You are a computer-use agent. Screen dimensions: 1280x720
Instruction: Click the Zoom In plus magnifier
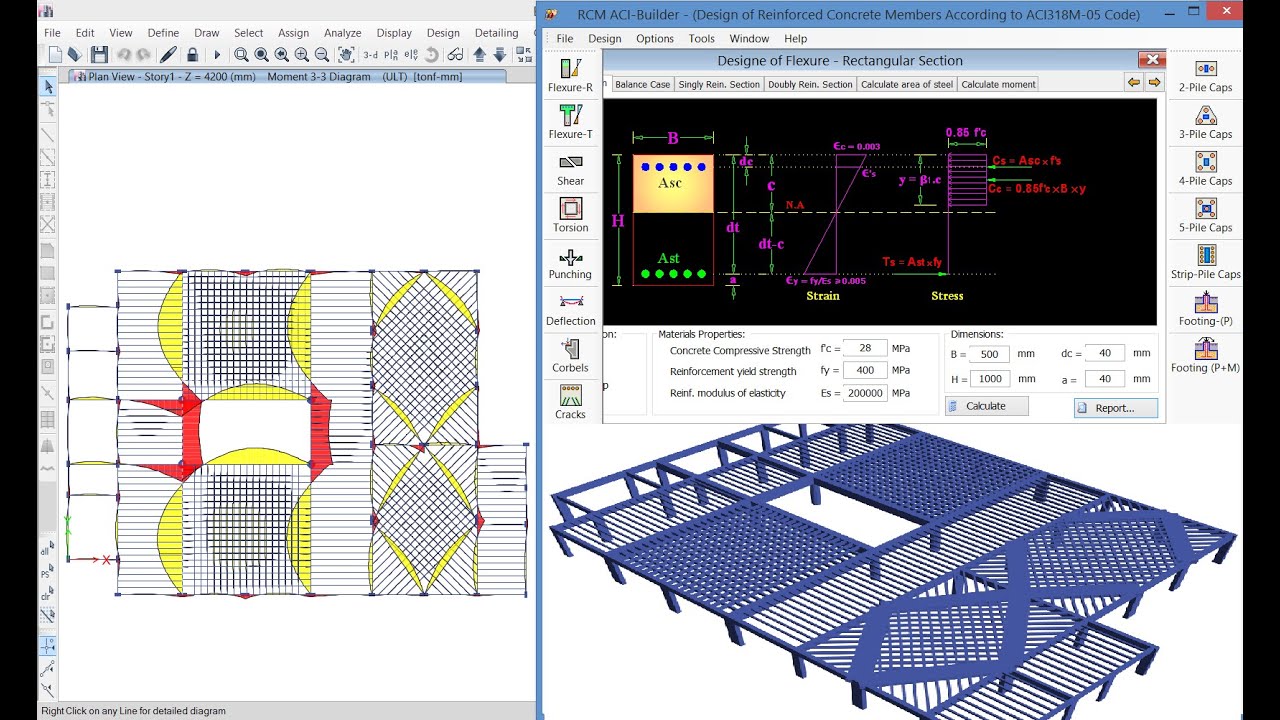click(x=302, y=55)
